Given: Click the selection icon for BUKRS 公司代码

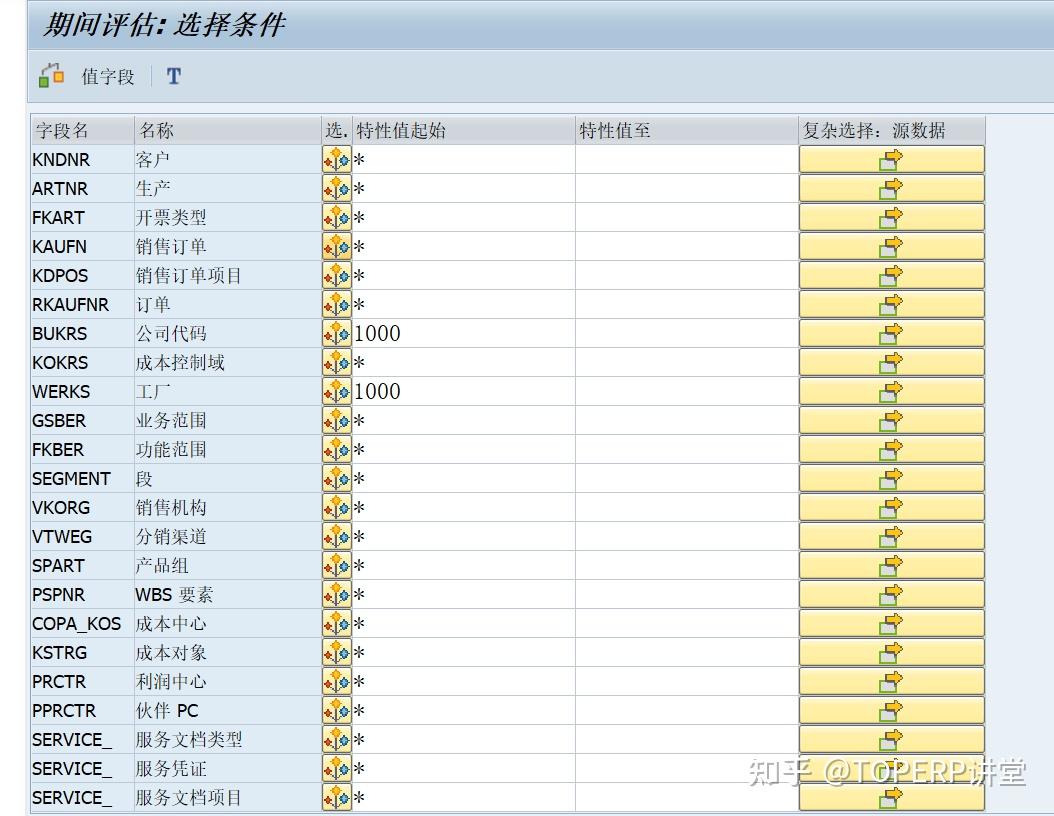Looking at the screenshot, I should click(337, 333).
